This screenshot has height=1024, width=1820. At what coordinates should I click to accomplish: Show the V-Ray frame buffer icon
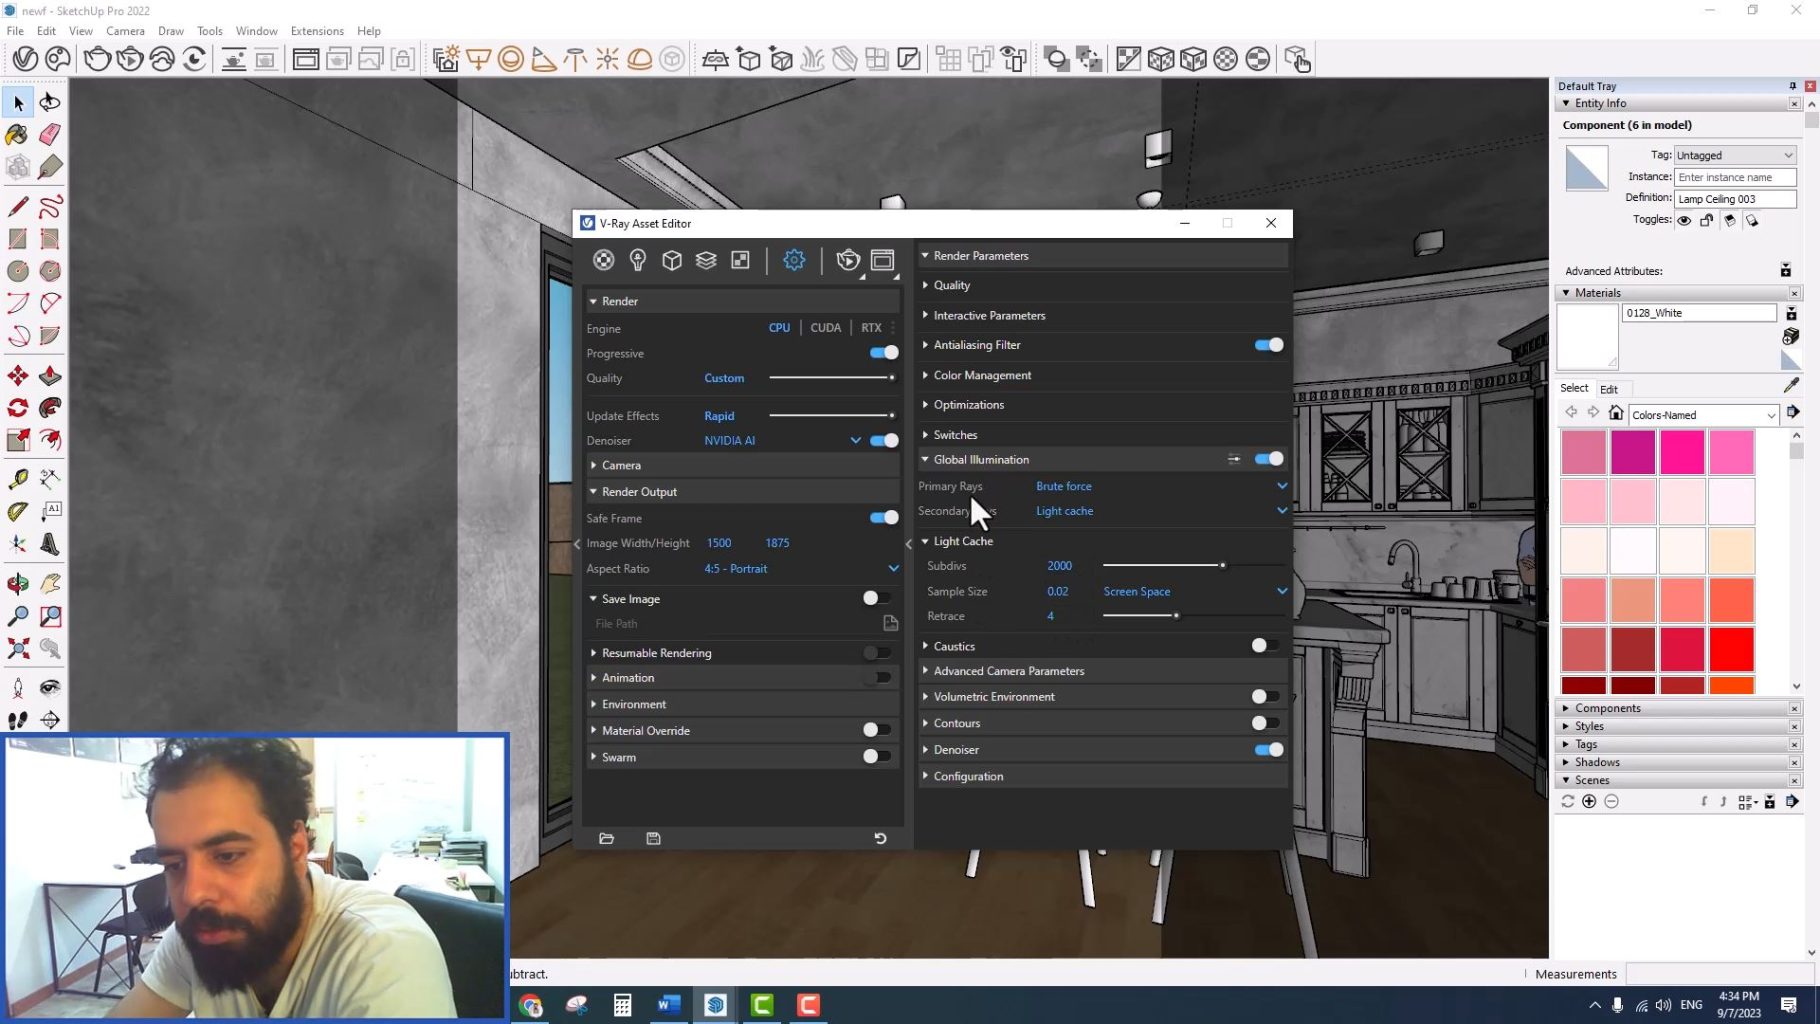click(x=882, y=260)
